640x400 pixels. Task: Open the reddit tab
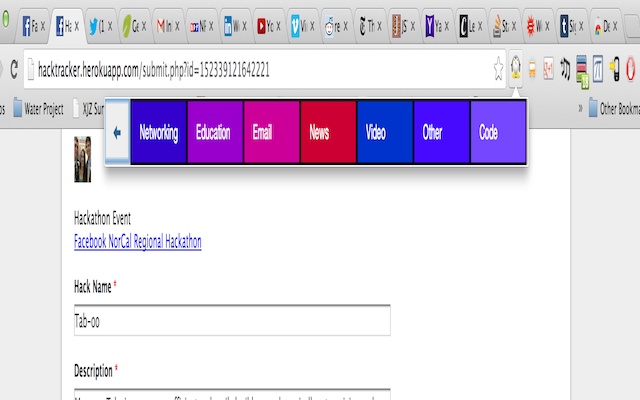click(x=336, y=27)
